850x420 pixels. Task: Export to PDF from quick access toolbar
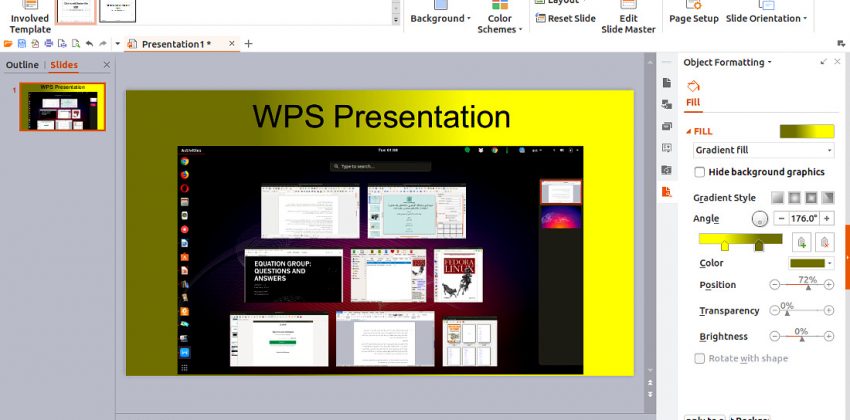(35, 44)
